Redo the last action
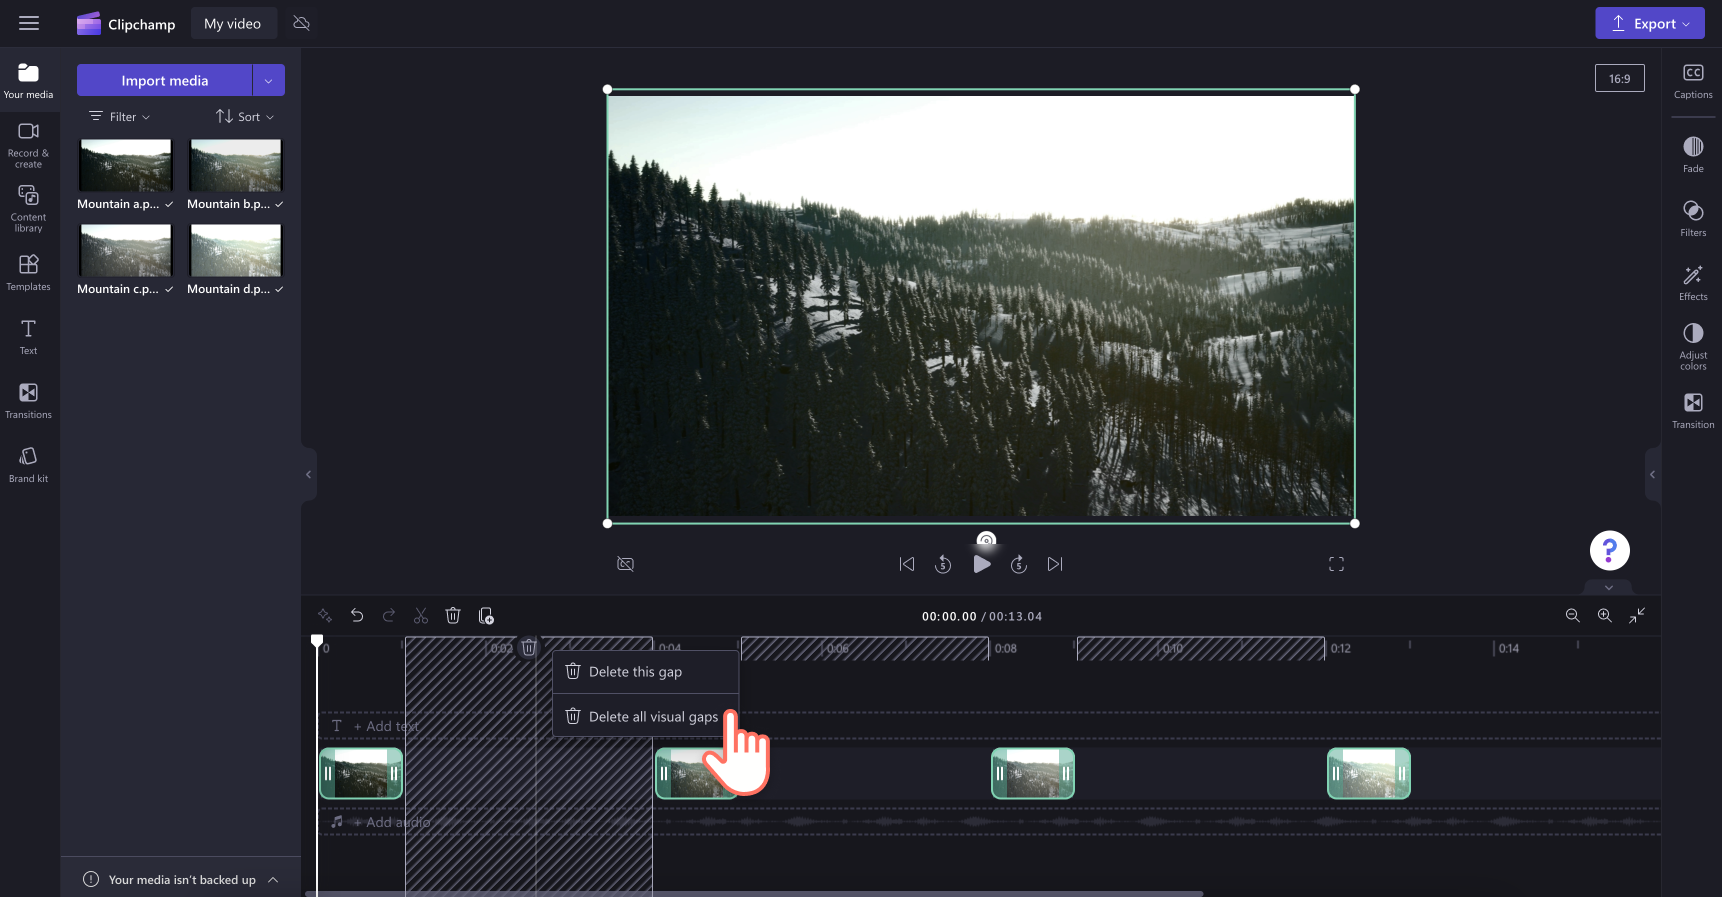1722x897 pixels. (x=389, y=616)
